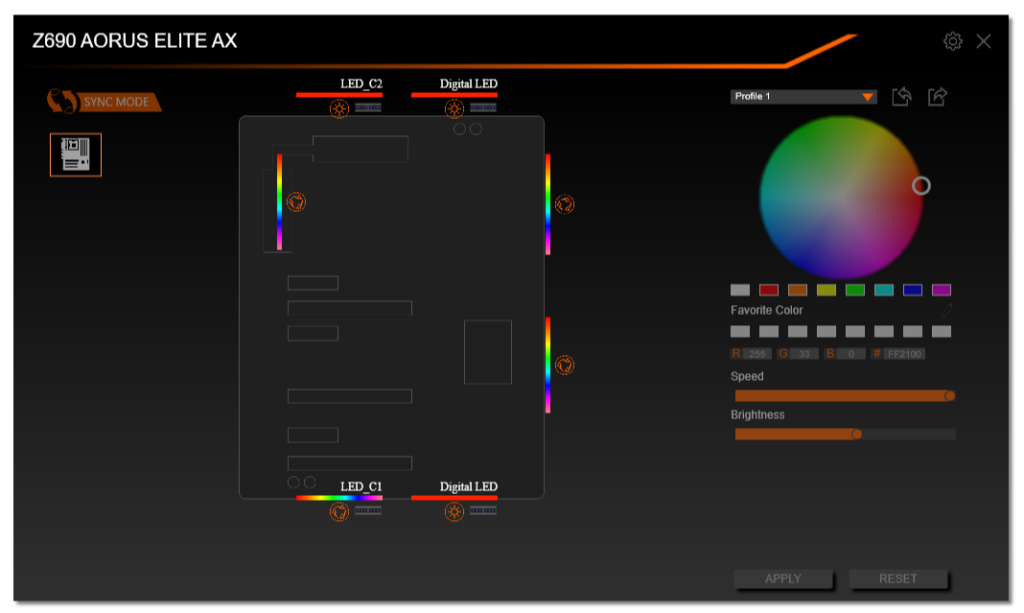
Task: Select the motherboard thumbnail
Action: click(76, 155)
